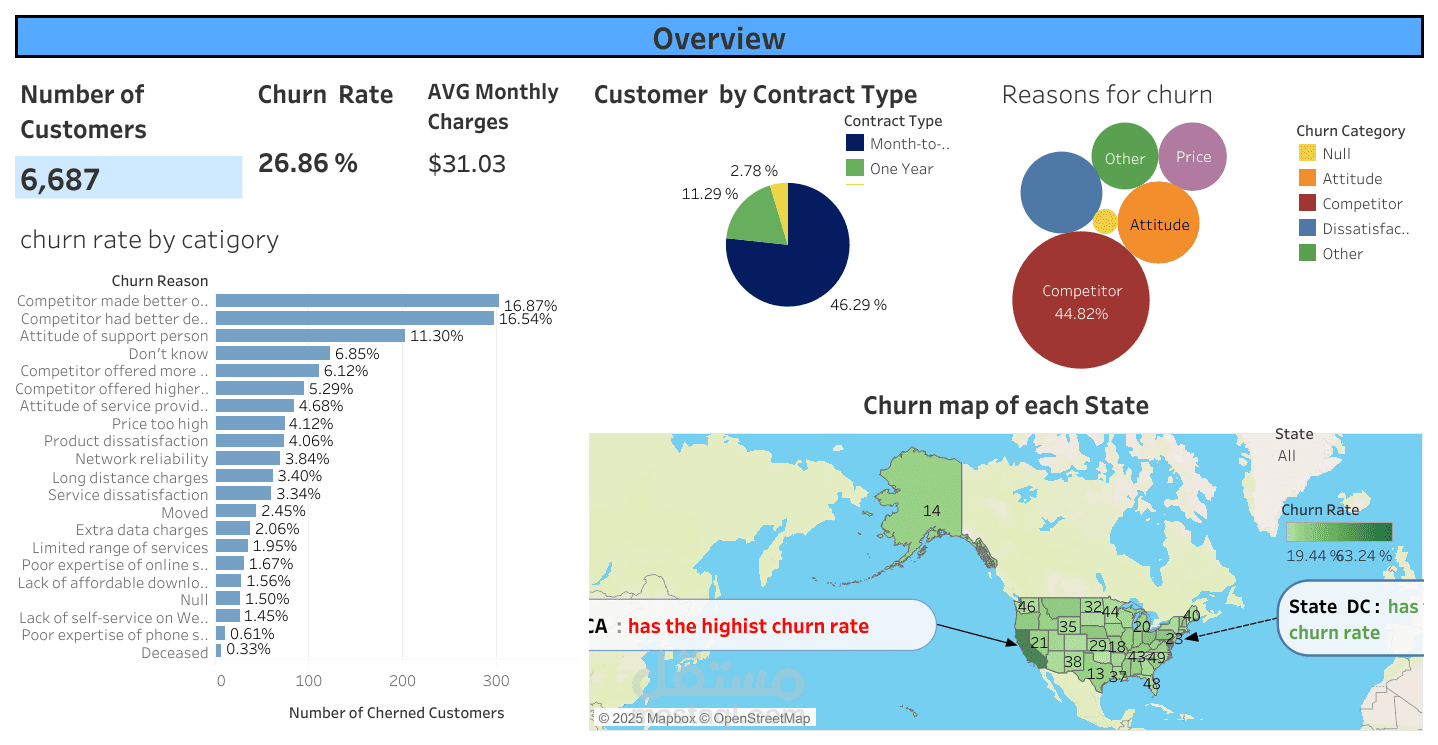
Task: Select the Attitude orange legend swatch
Action: click(x=1307, y=178)
